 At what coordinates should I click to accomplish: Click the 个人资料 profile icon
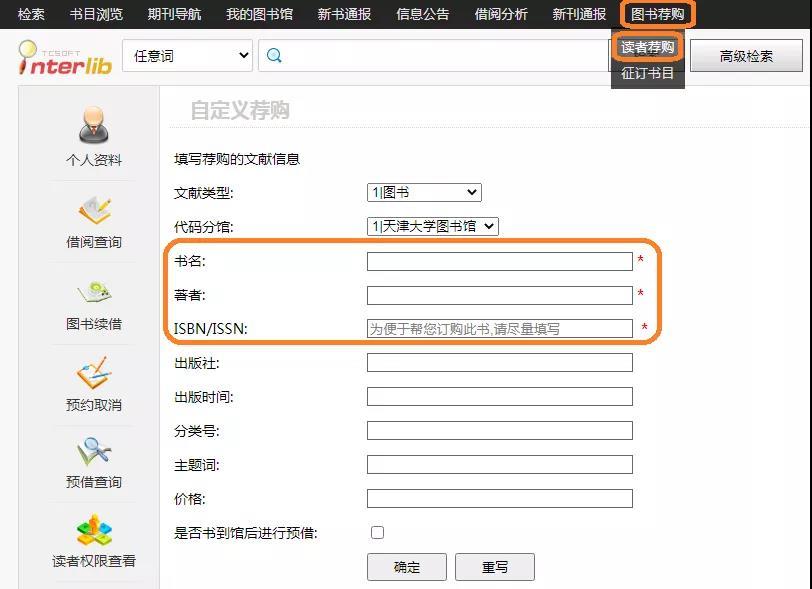(93, 125)
